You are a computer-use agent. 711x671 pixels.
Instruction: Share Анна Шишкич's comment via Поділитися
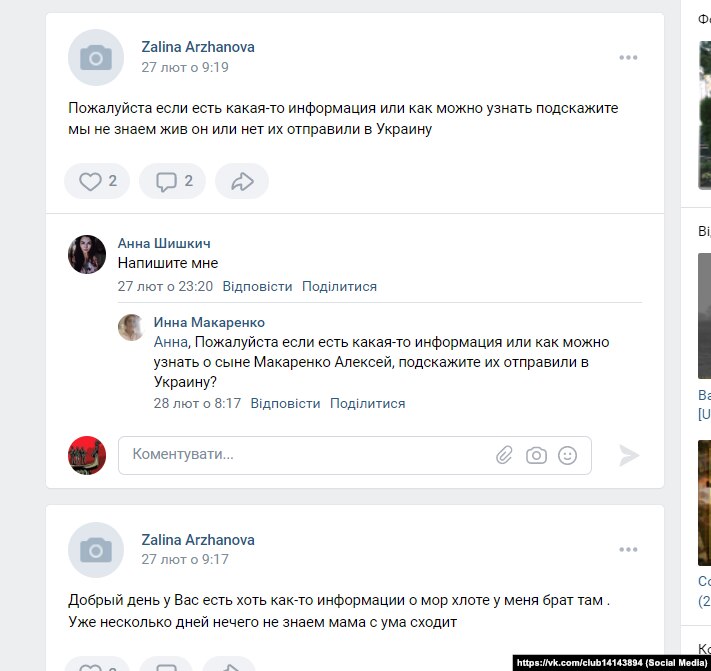339,287
